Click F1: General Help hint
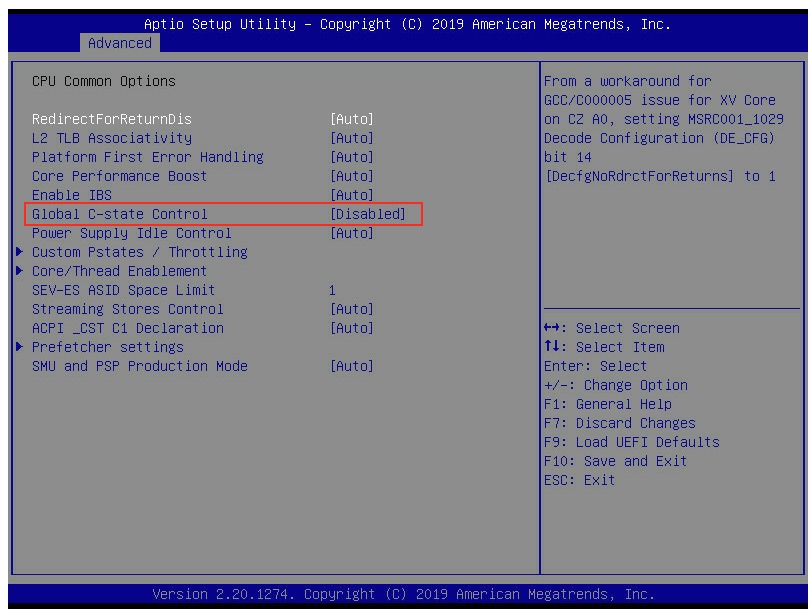Viewport: 811px width, 614px height. click(608, 404)
